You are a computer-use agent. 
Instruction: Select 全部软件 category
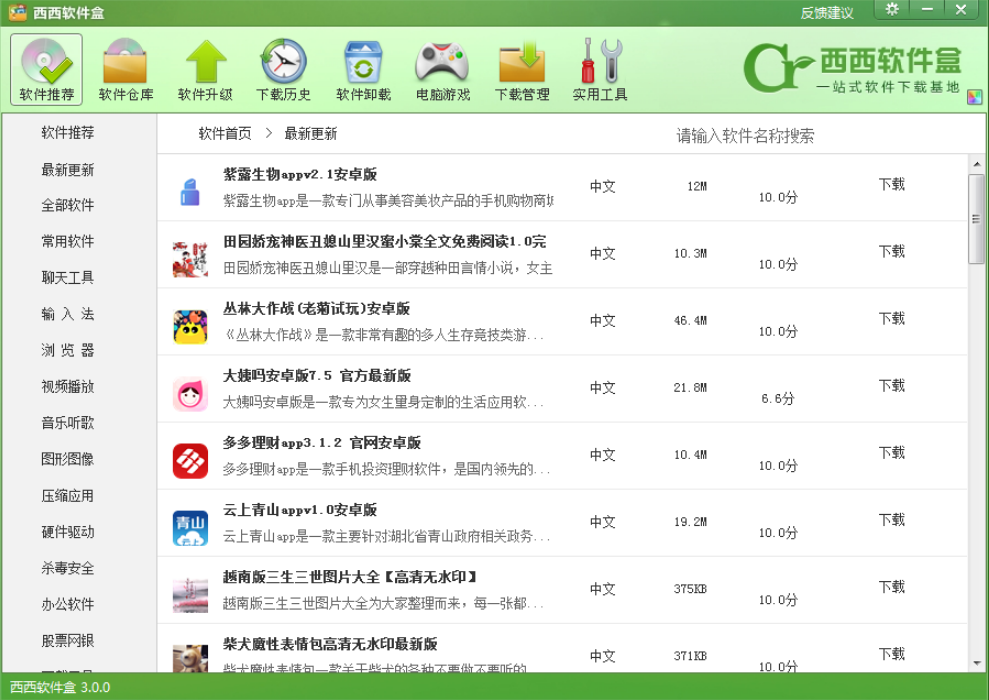(x=67, y=205)
